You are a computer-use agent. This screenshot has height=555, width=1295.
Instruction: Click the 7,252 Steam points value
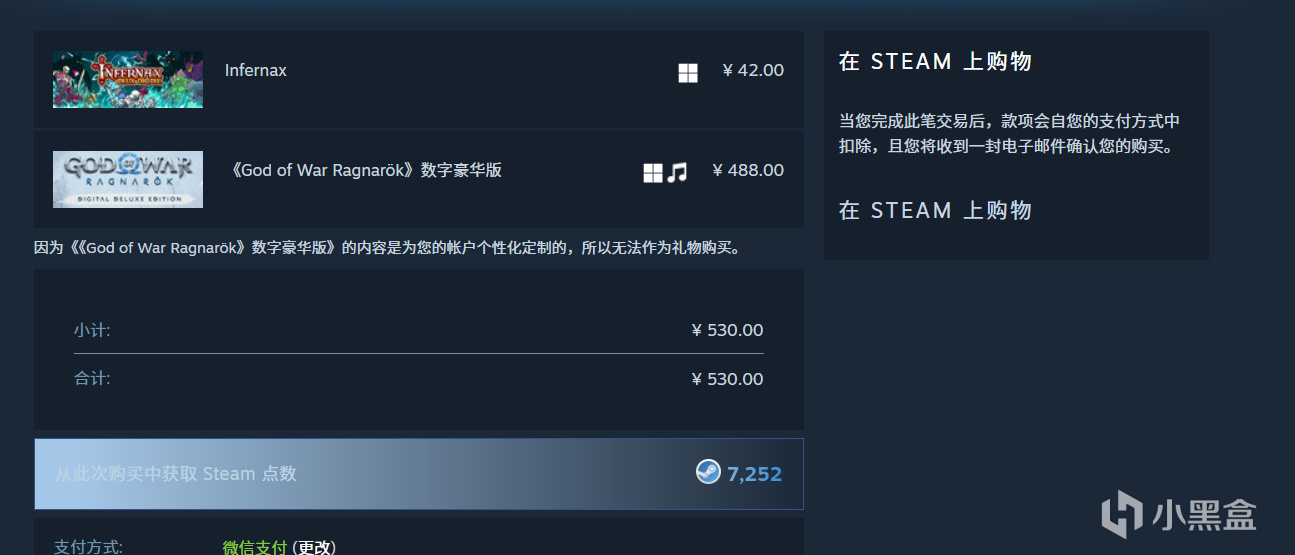(754, 474)
